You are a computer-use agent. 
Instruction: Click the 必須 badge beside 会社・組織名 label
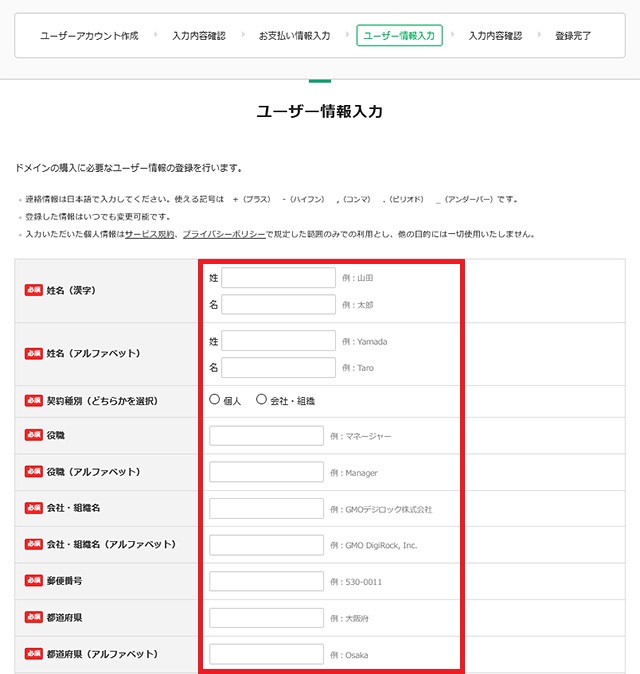[x=34, y=508]
